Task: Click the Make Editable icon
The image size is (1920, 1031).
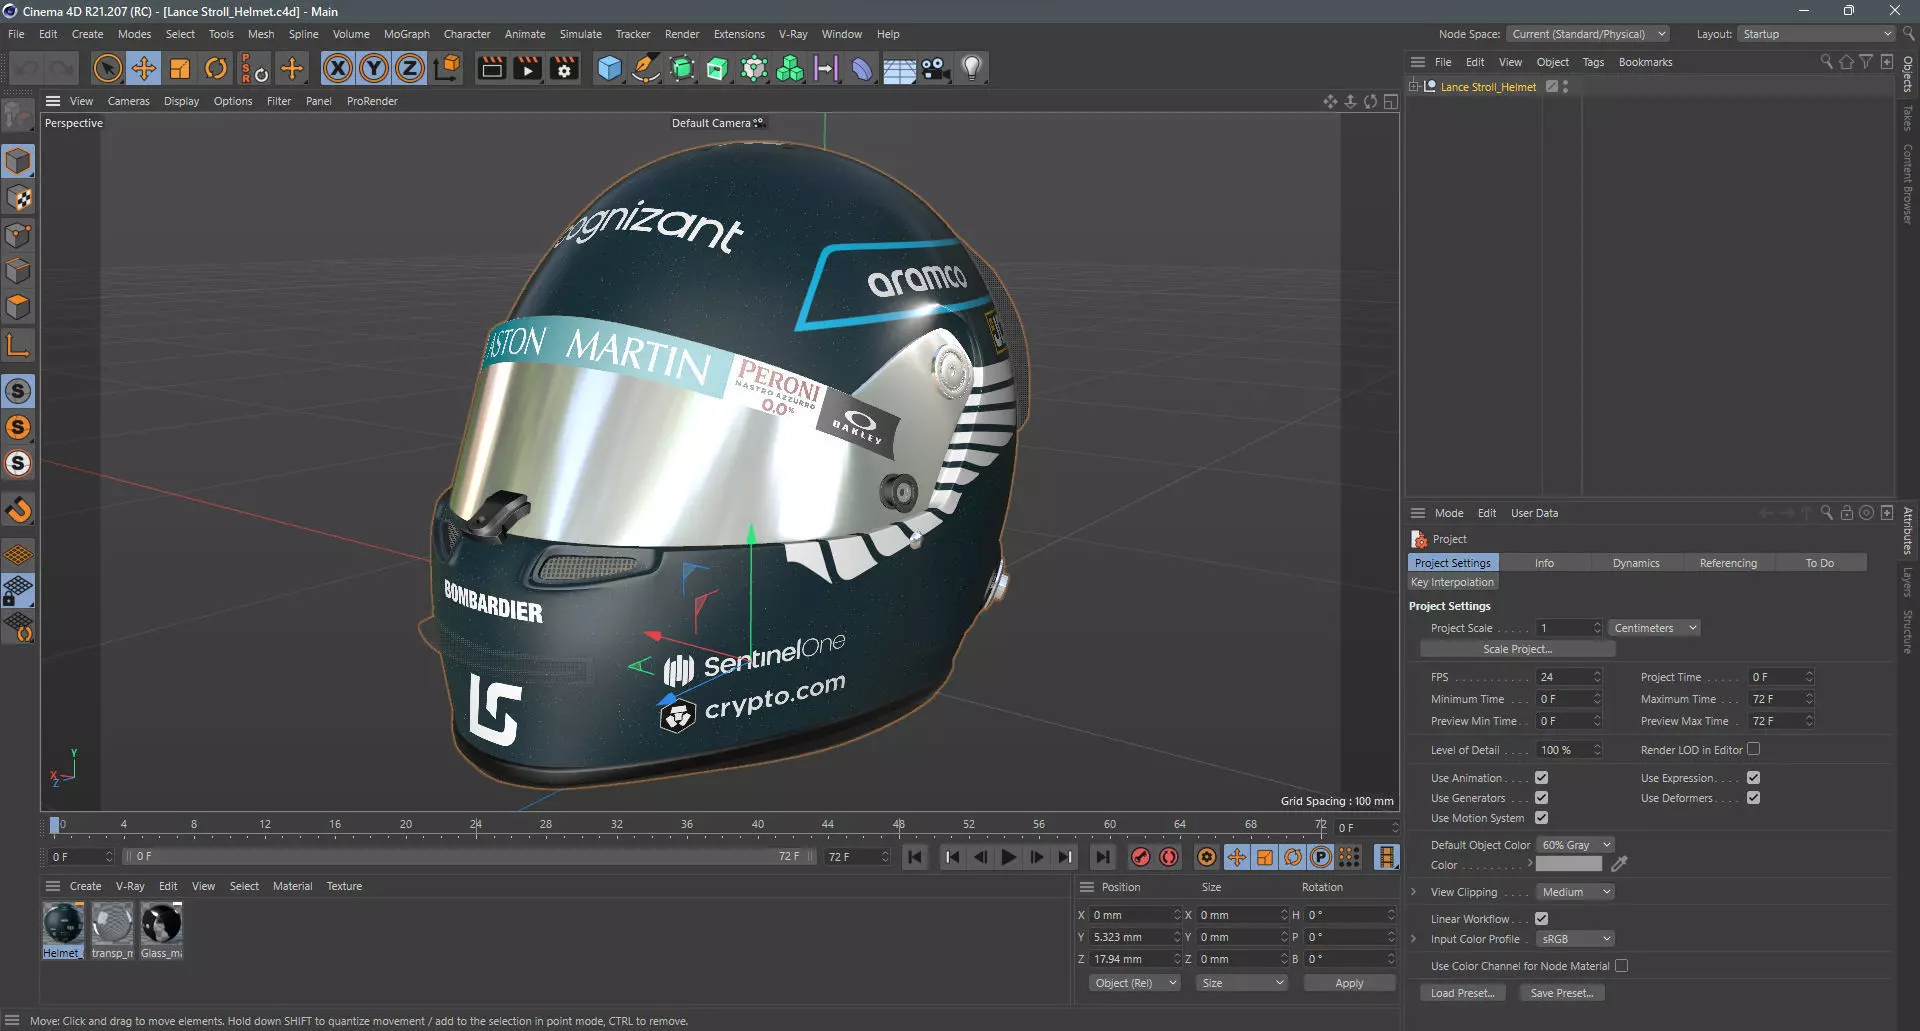Action: pos(18,118)
